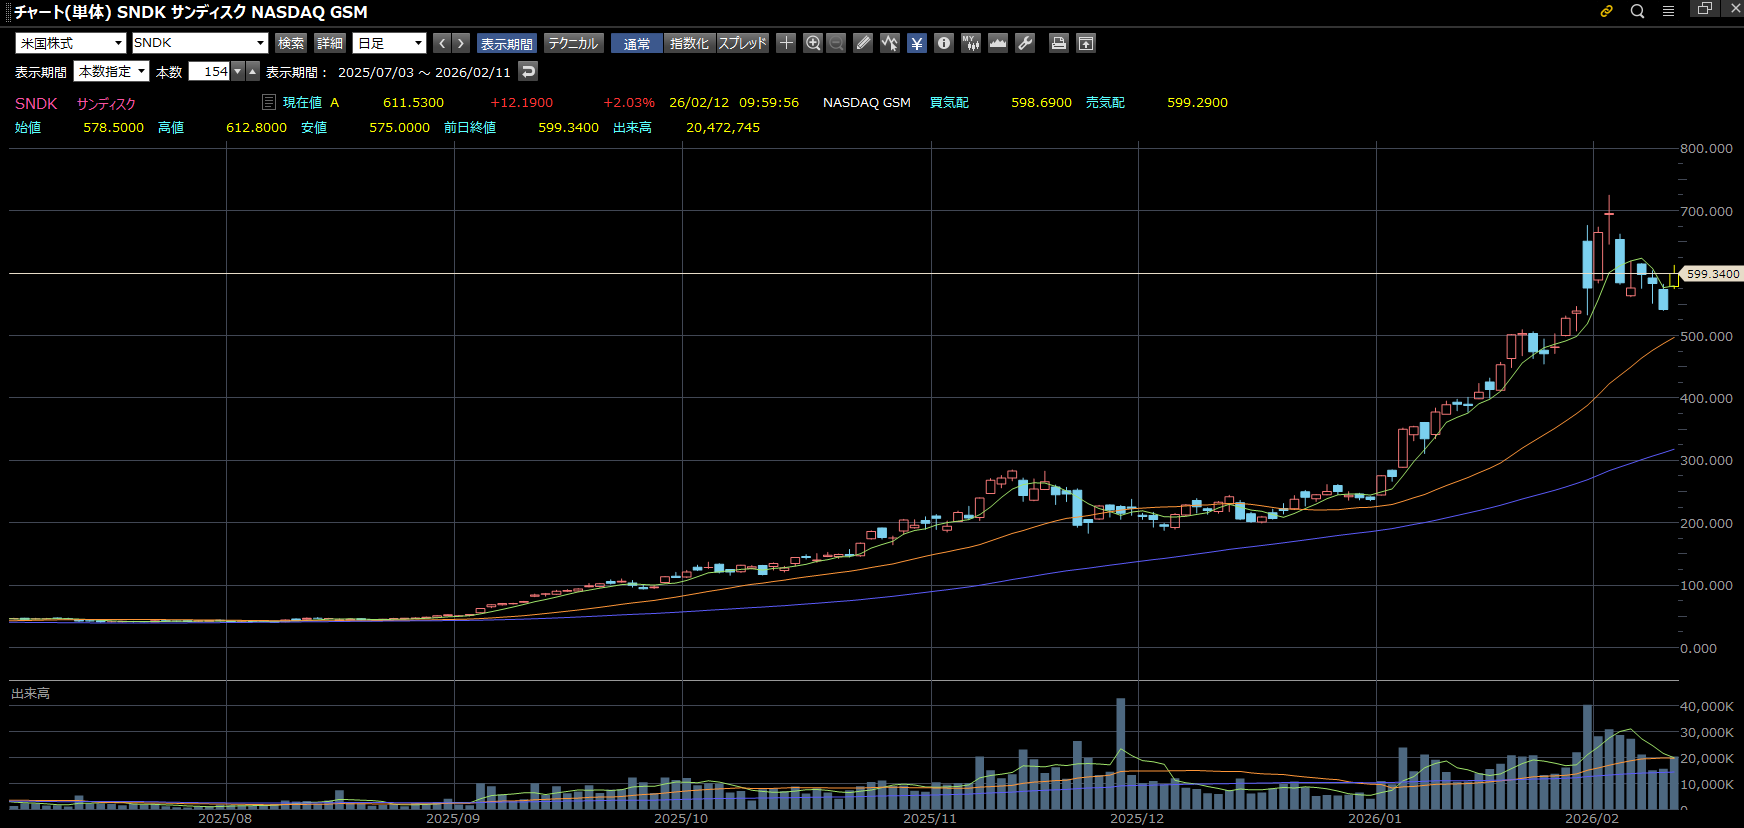Click the wrench settings icon

click(x=1024, y=43)
